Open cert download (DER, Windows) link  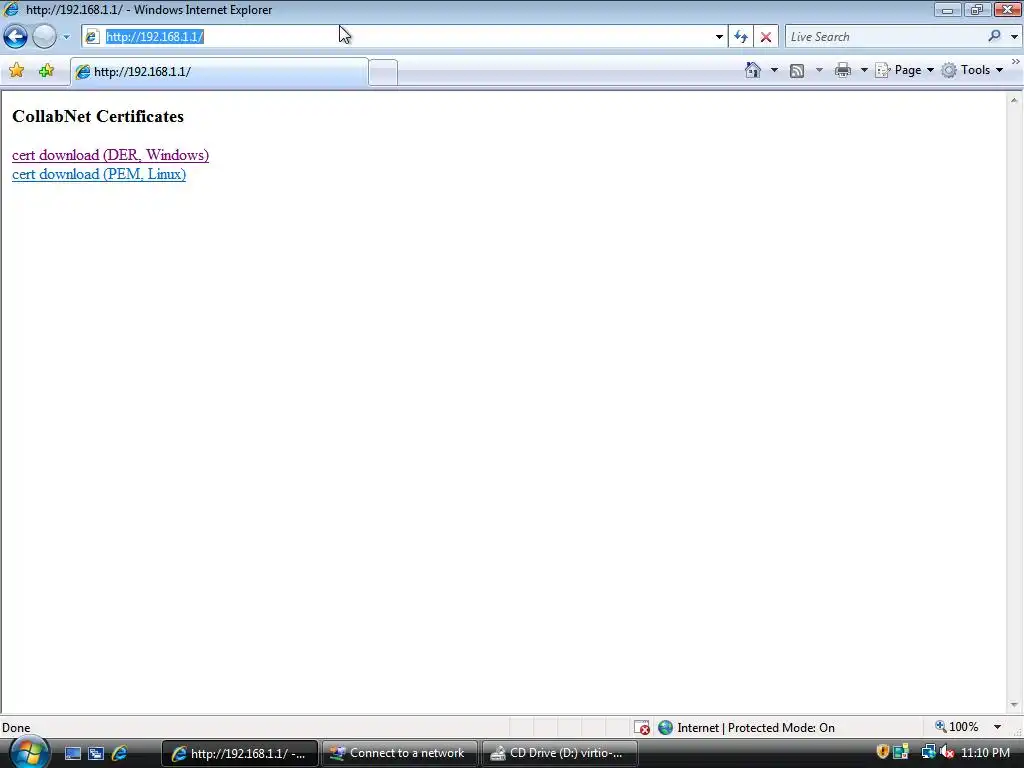click(x=110, y=155)
